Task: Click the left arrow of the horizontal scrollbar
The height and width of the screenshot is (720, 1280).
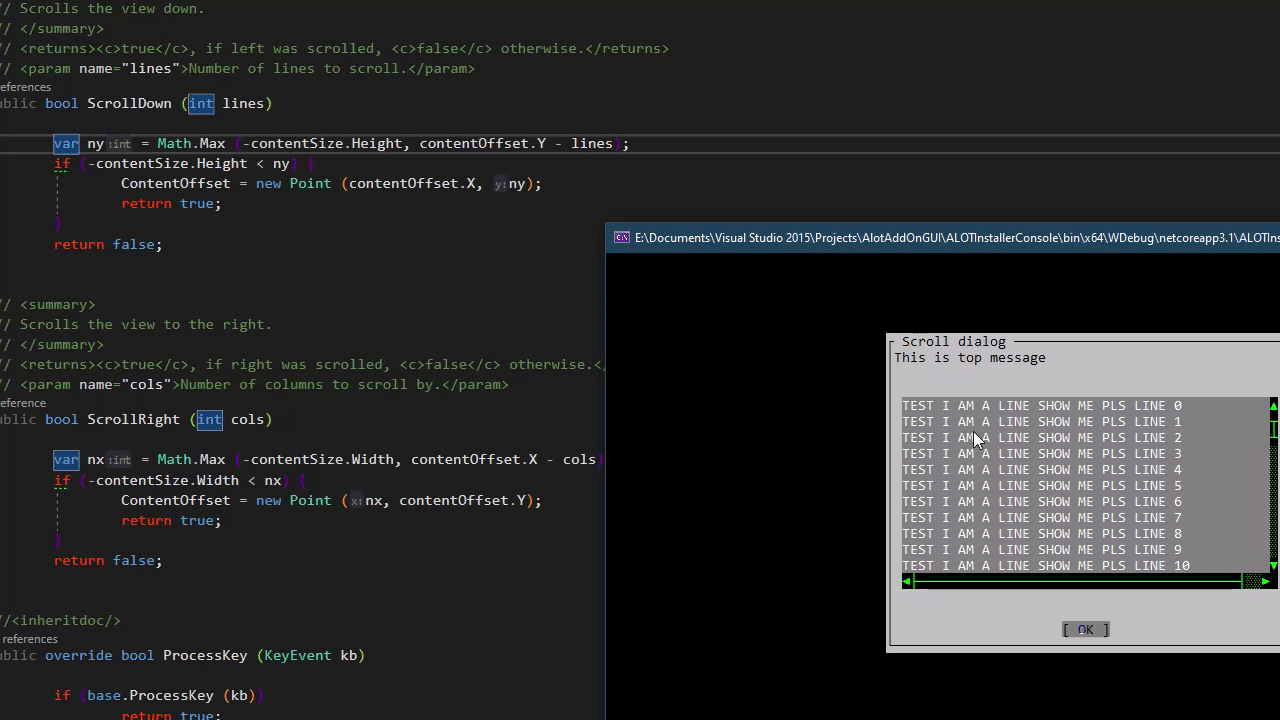Action: tap(906, 581)
